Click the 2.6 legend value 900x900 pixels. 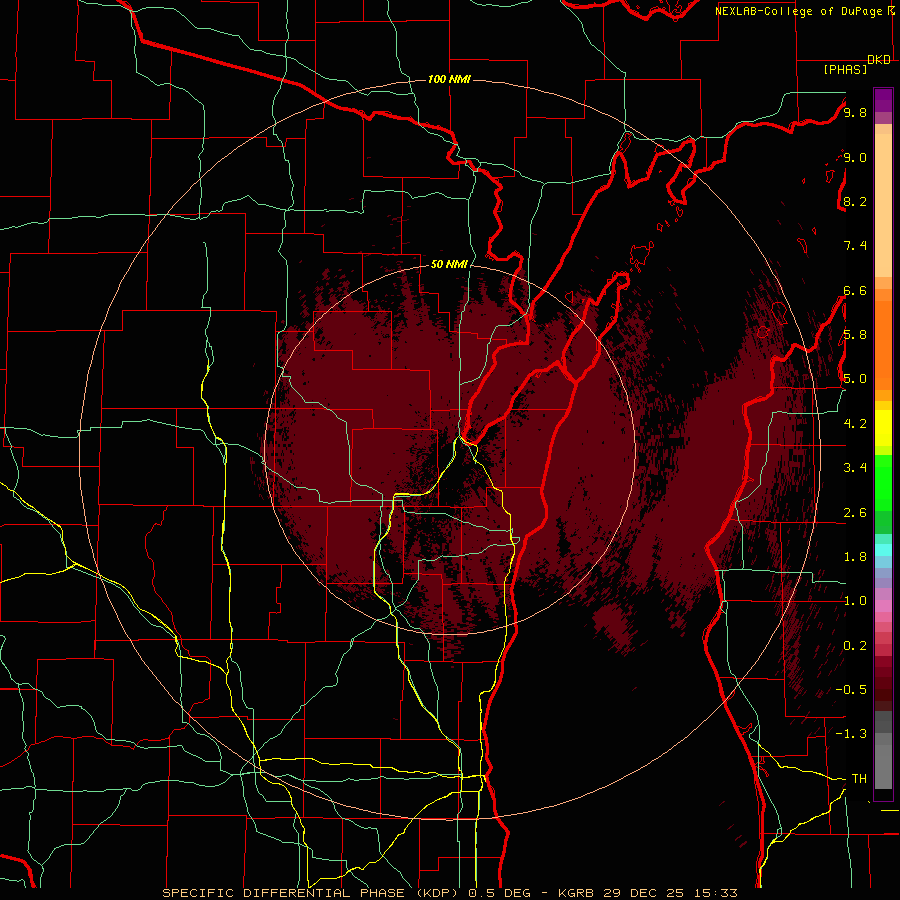pos(855,513)
